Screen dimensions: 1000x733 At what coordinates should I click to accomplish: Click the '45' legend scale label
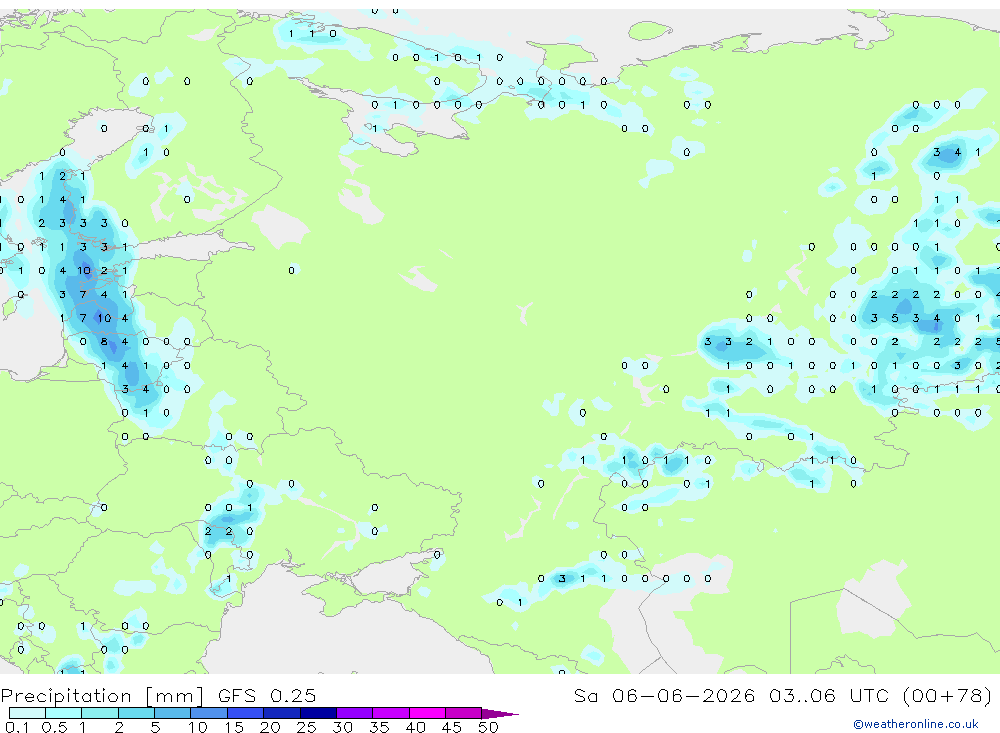coord(452,727)
